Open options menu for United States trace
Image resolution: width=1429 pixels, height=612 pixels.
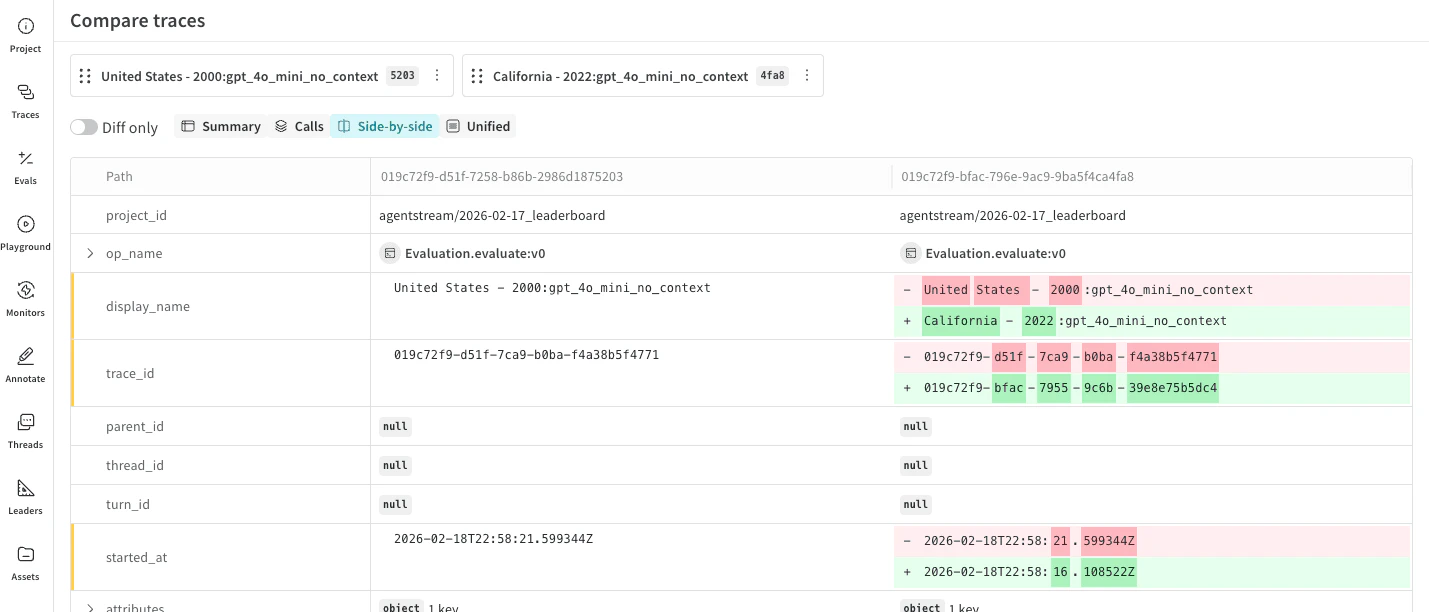(437, 76)
